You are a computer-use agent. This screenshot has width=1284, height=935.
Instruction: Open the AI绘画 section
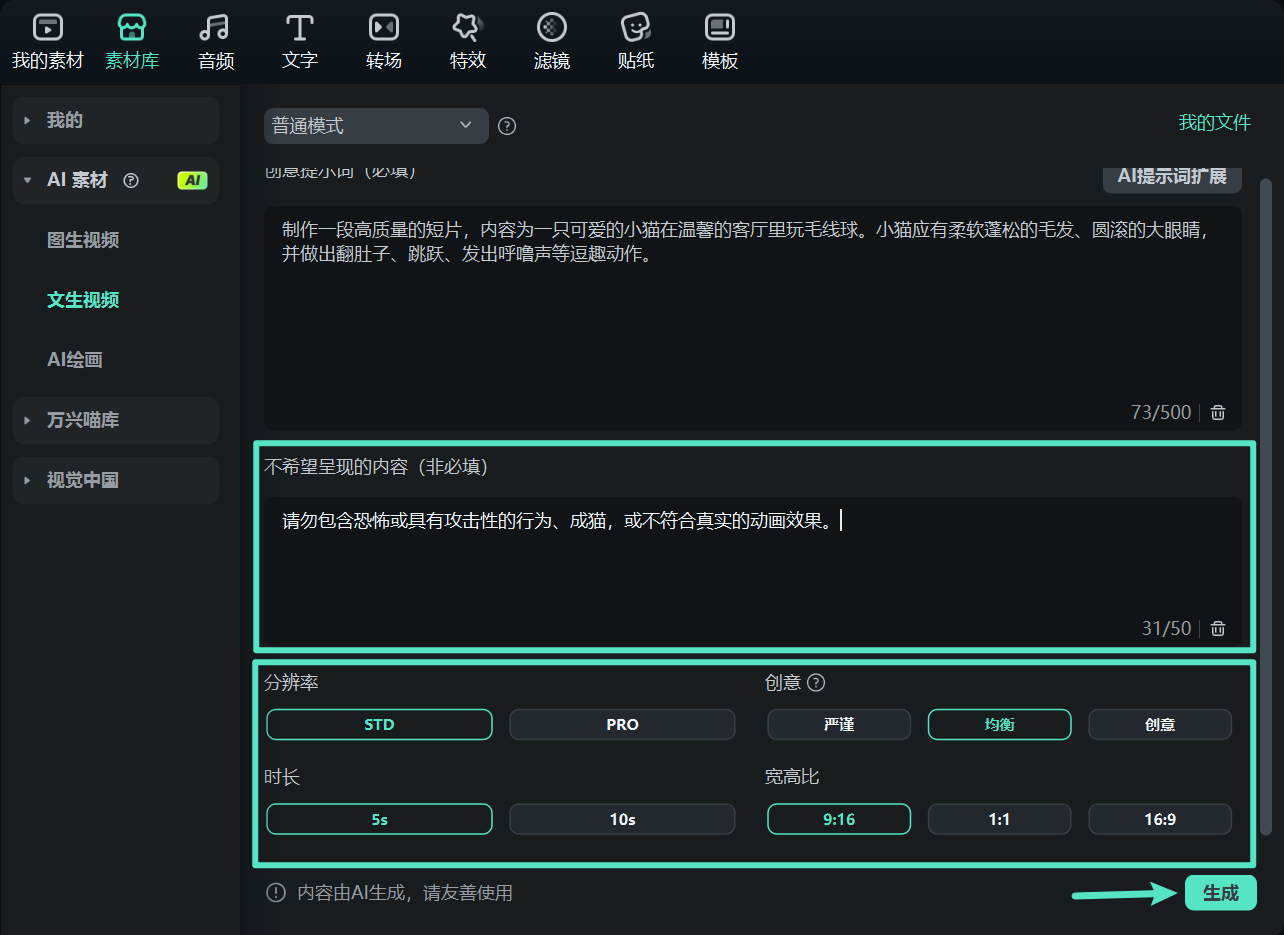click(74, 359)
